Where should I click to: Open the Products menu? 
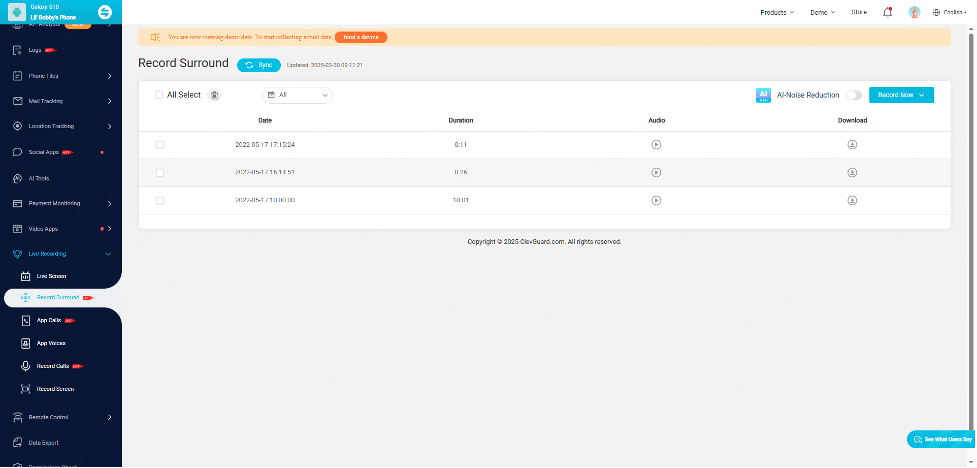click(x=777, y=12)
